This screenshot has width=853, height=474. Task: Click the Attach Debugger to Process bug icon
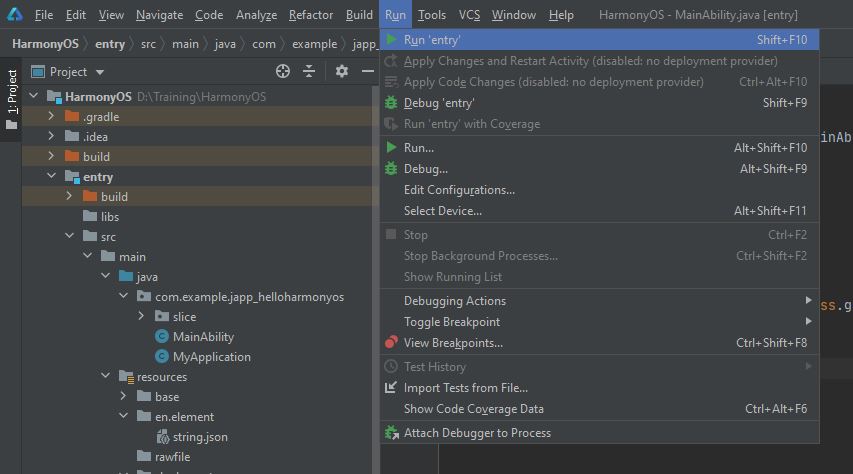[x=391, y=432]
